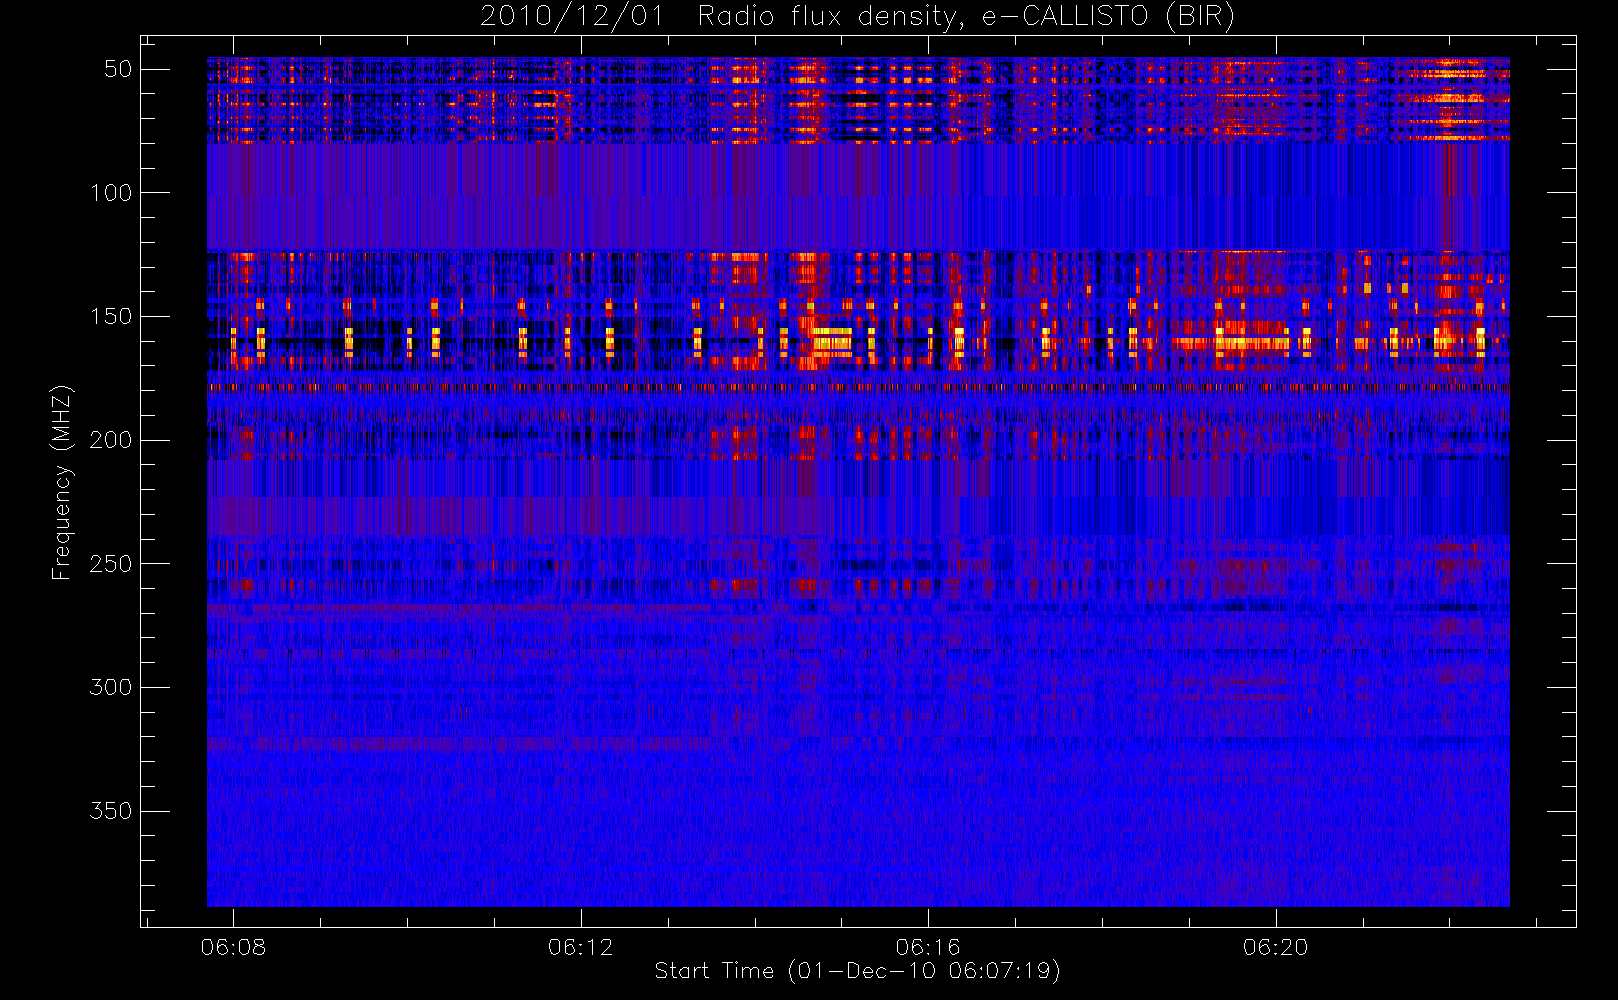Select the 300 frequency tick label
This screenshot has width=1618, height=1000.
[x=111, y=687]
